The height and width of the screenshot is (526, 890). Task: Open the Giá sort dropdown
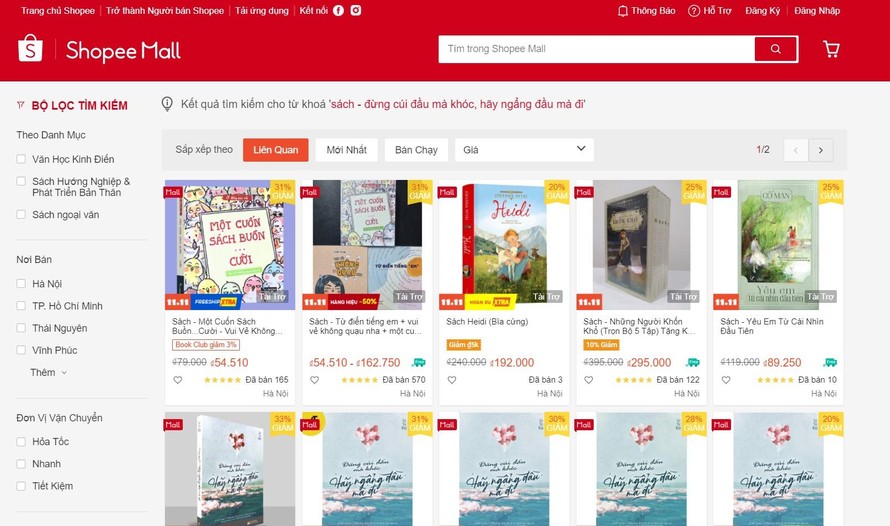(x=524, y=150)
